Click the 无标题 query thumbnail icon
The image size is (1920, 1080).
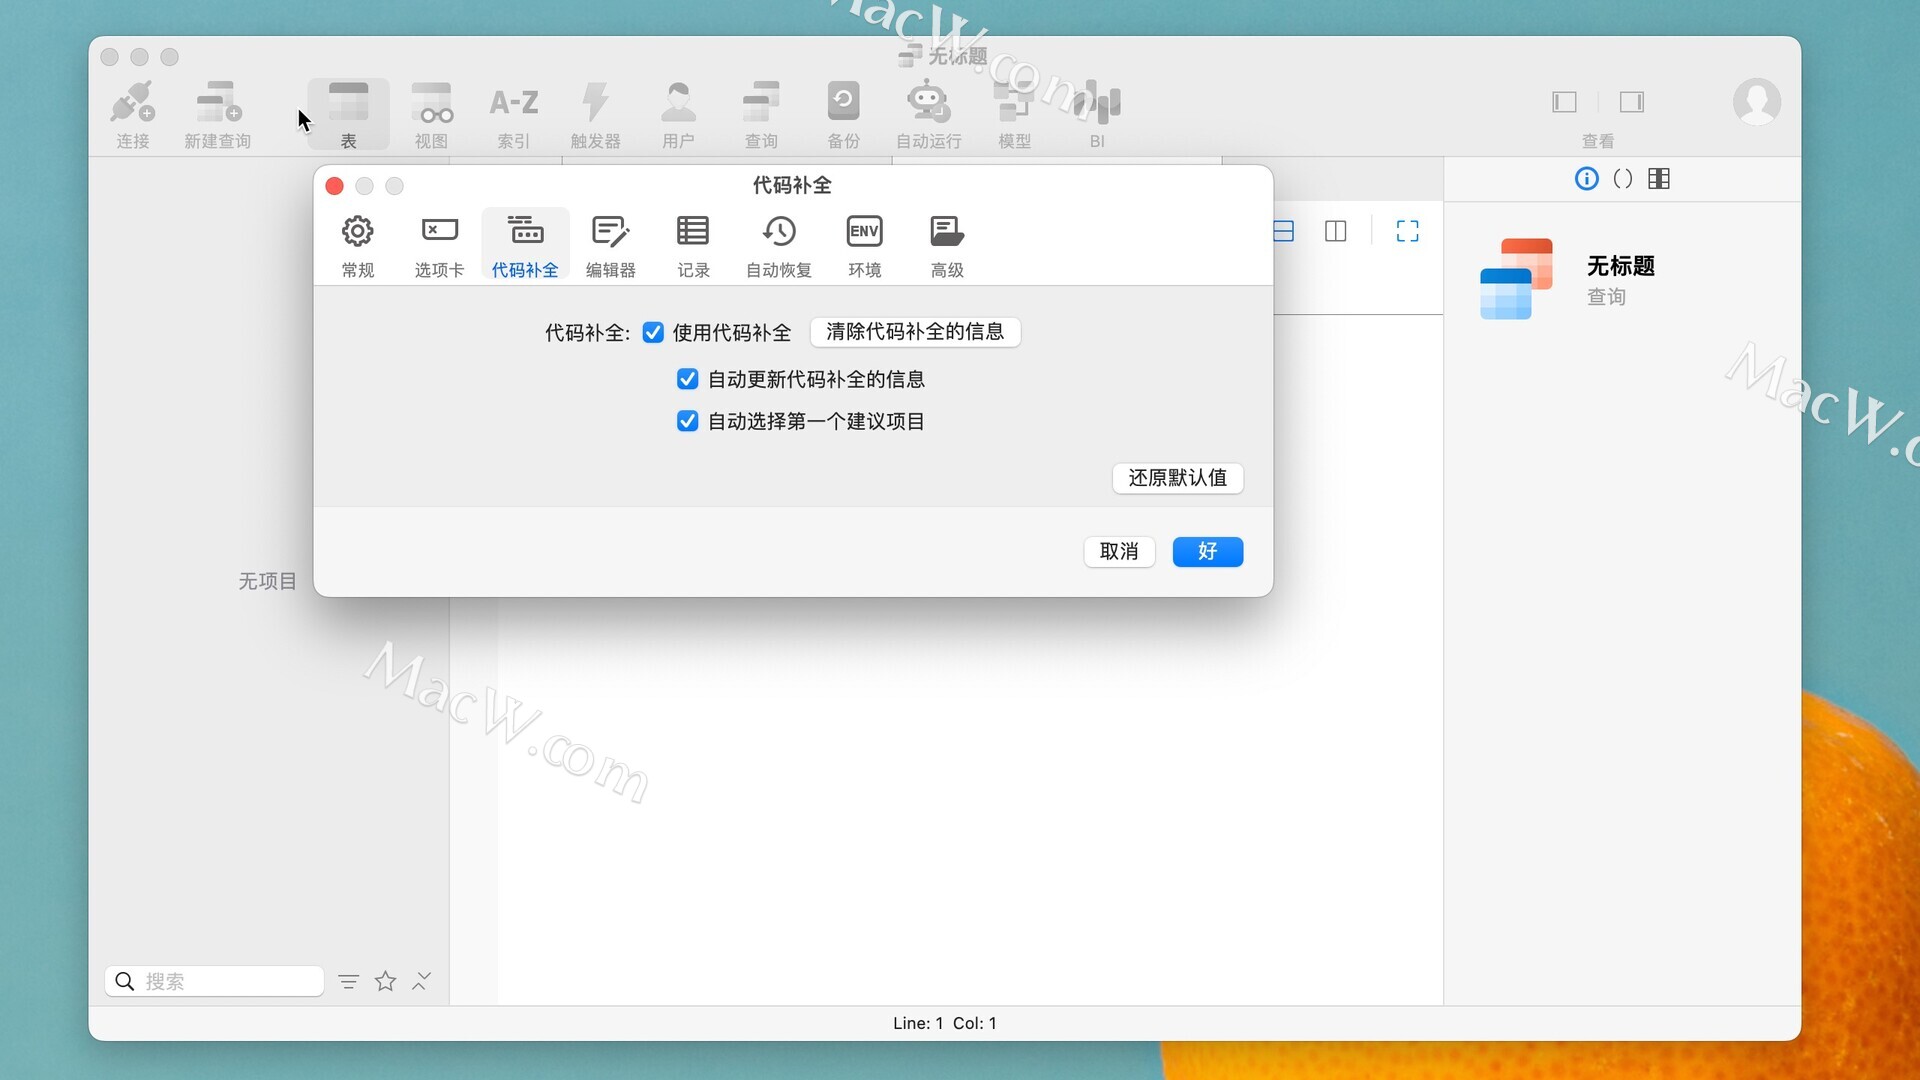[1516, 279]
